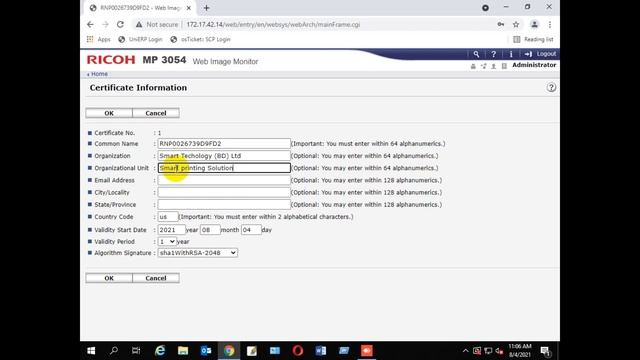
Task: Focus the Organizational Unit field
Action: tap(224, 168)
